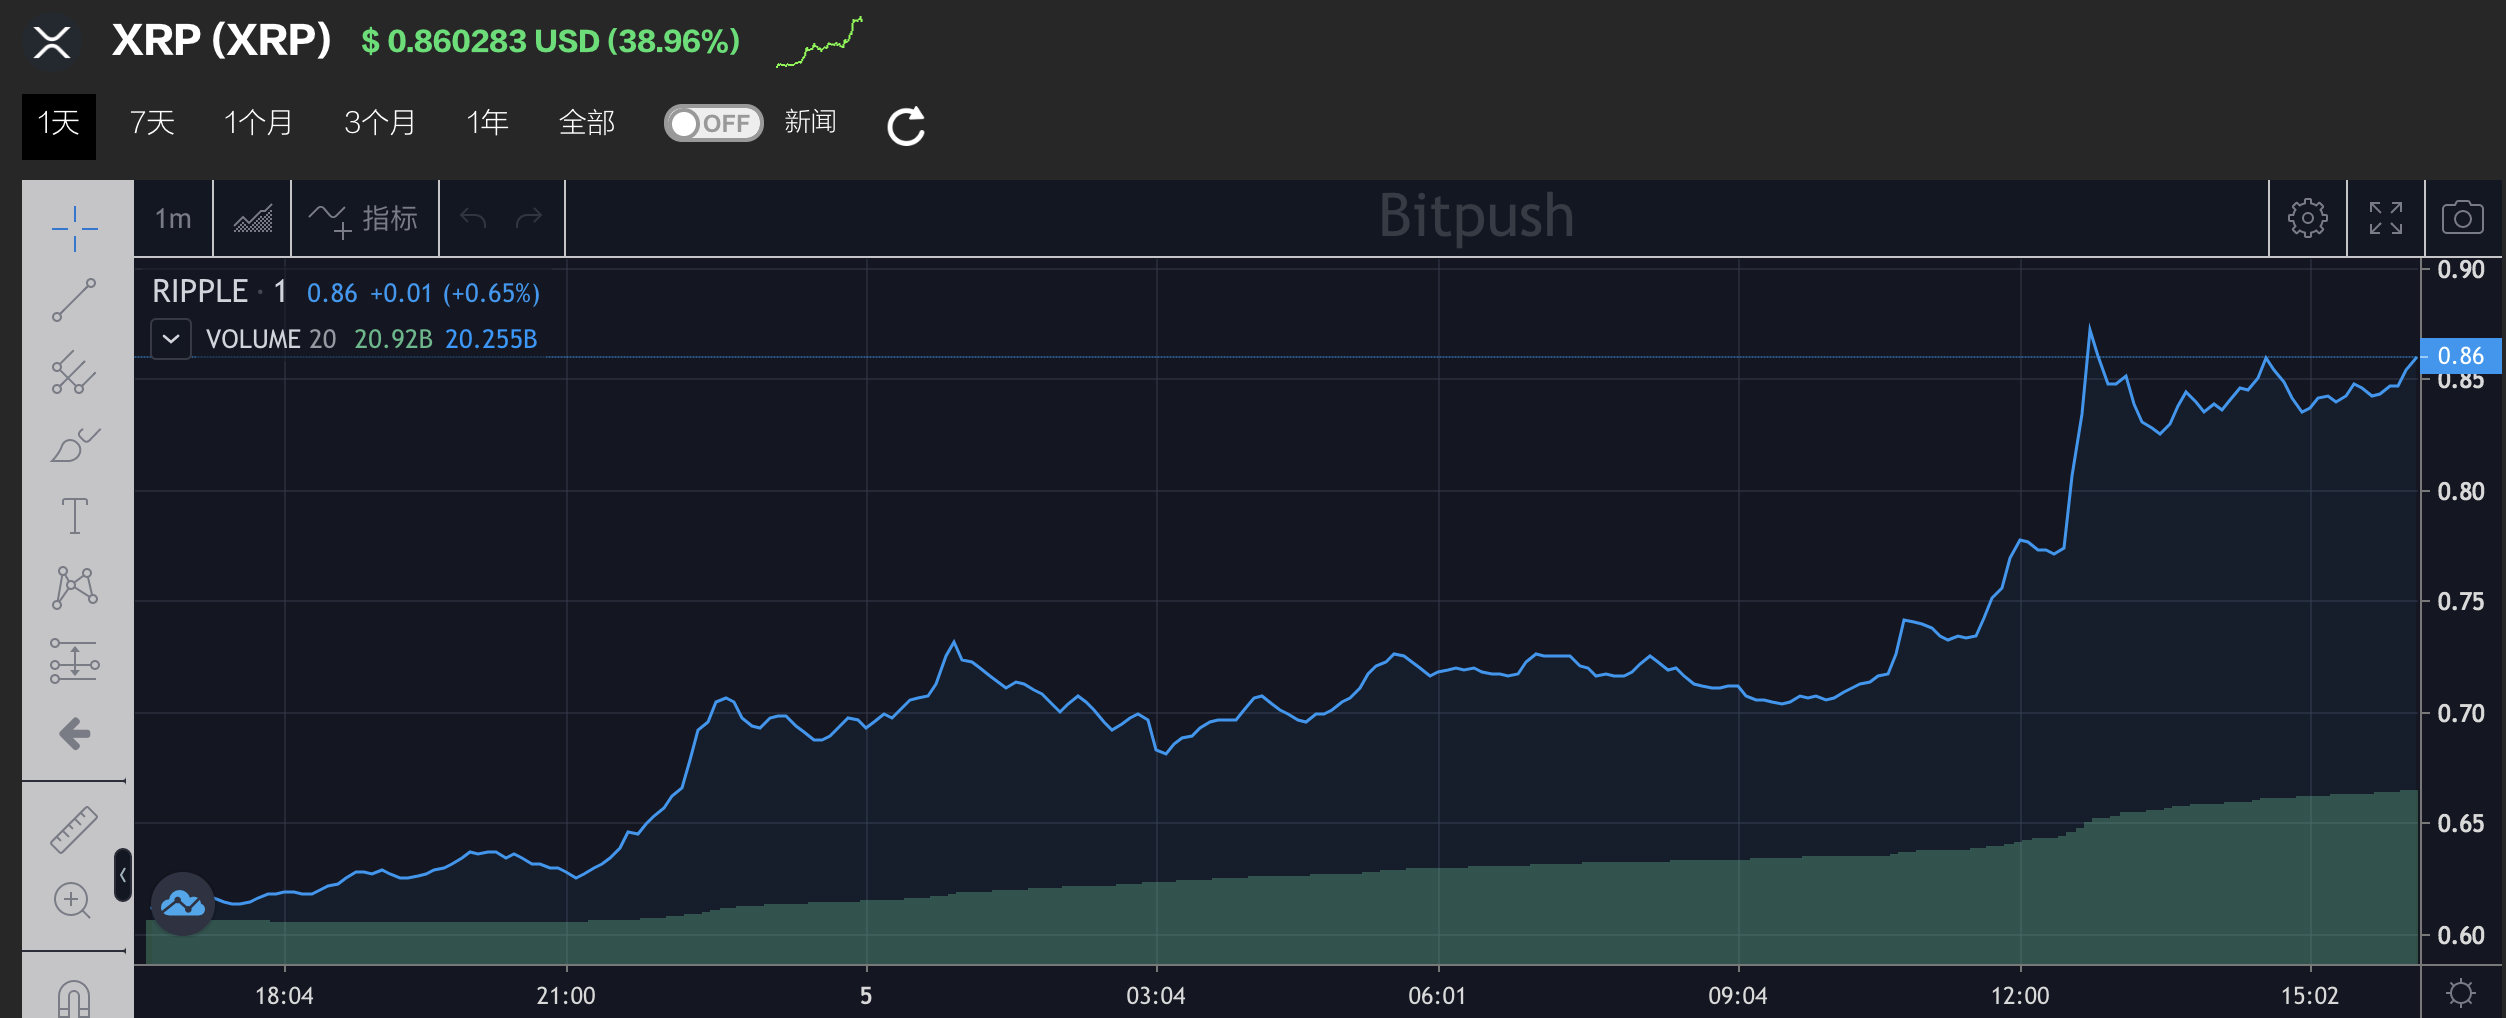Toggle magnet mode icon
The width and height of the screenshot is (2506, 1018).
pos(75,998)
